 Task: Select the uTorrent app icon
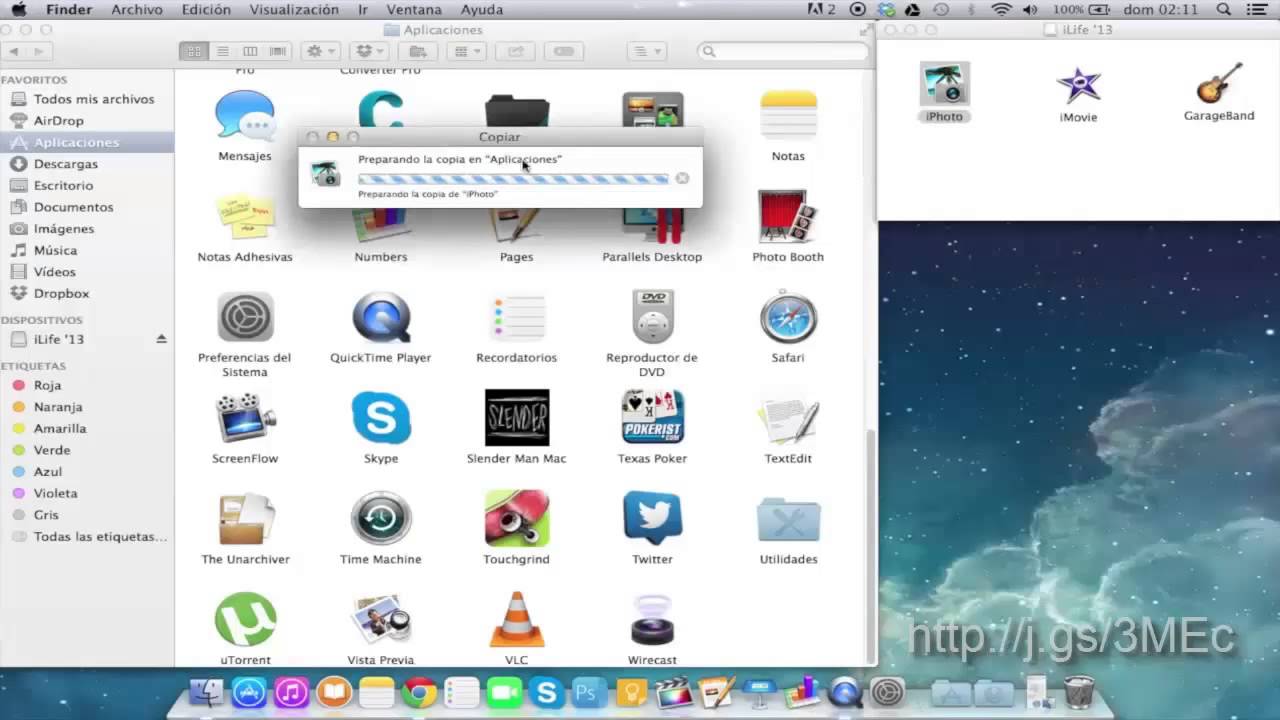click(x=245, y=620)
